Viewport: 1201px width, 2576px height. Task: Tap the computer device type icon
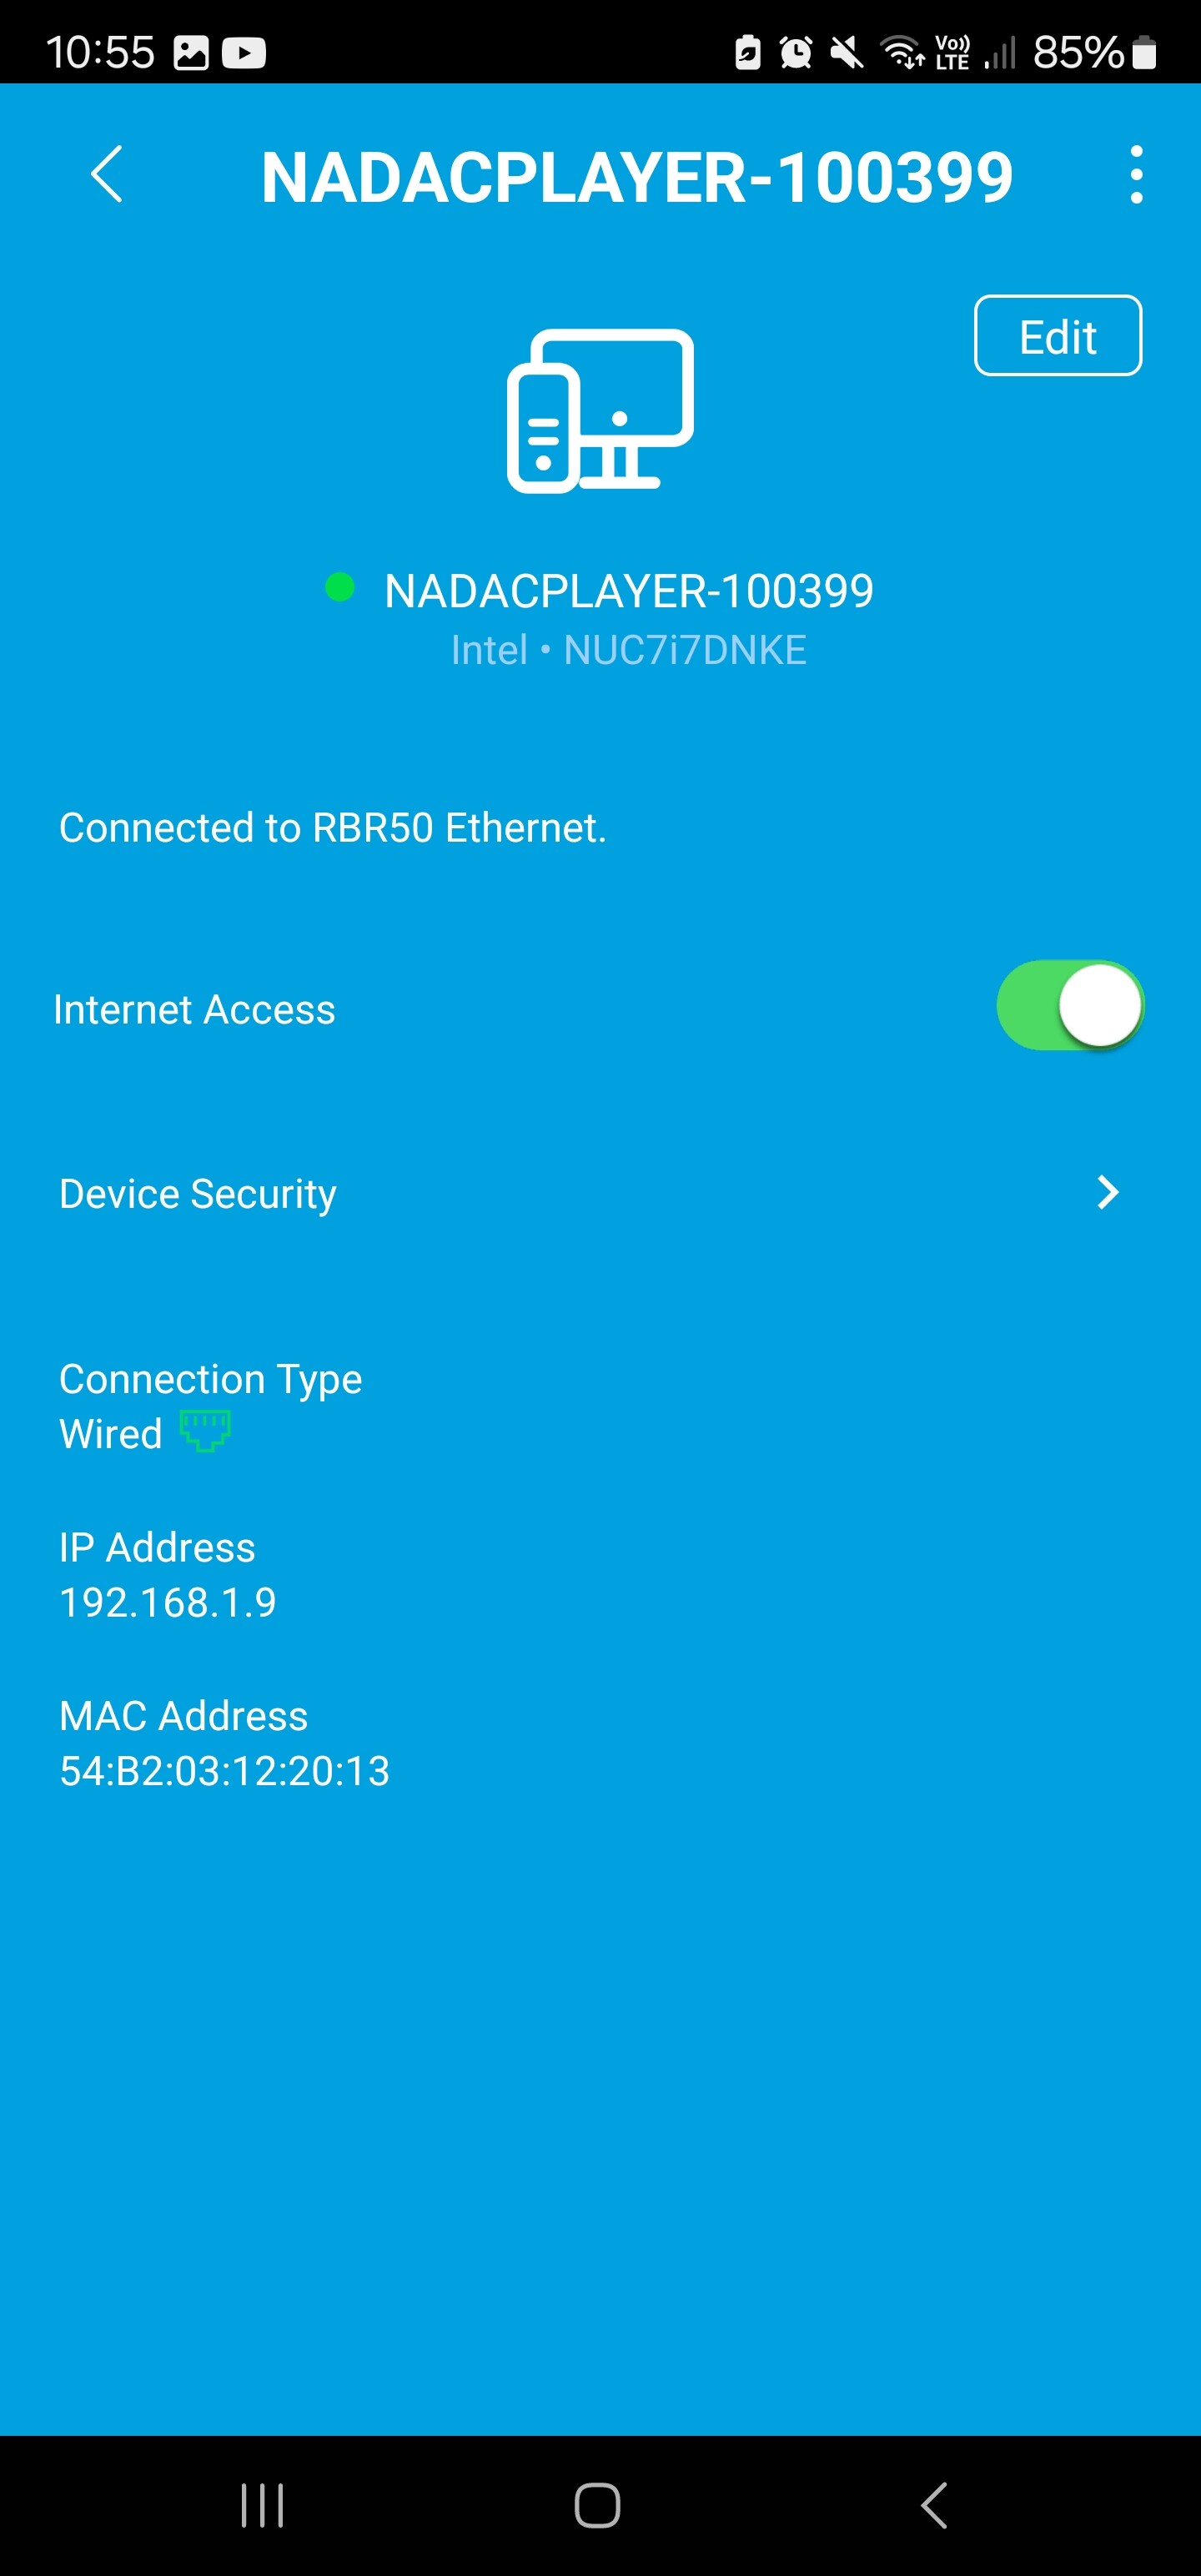coord(600,410)
